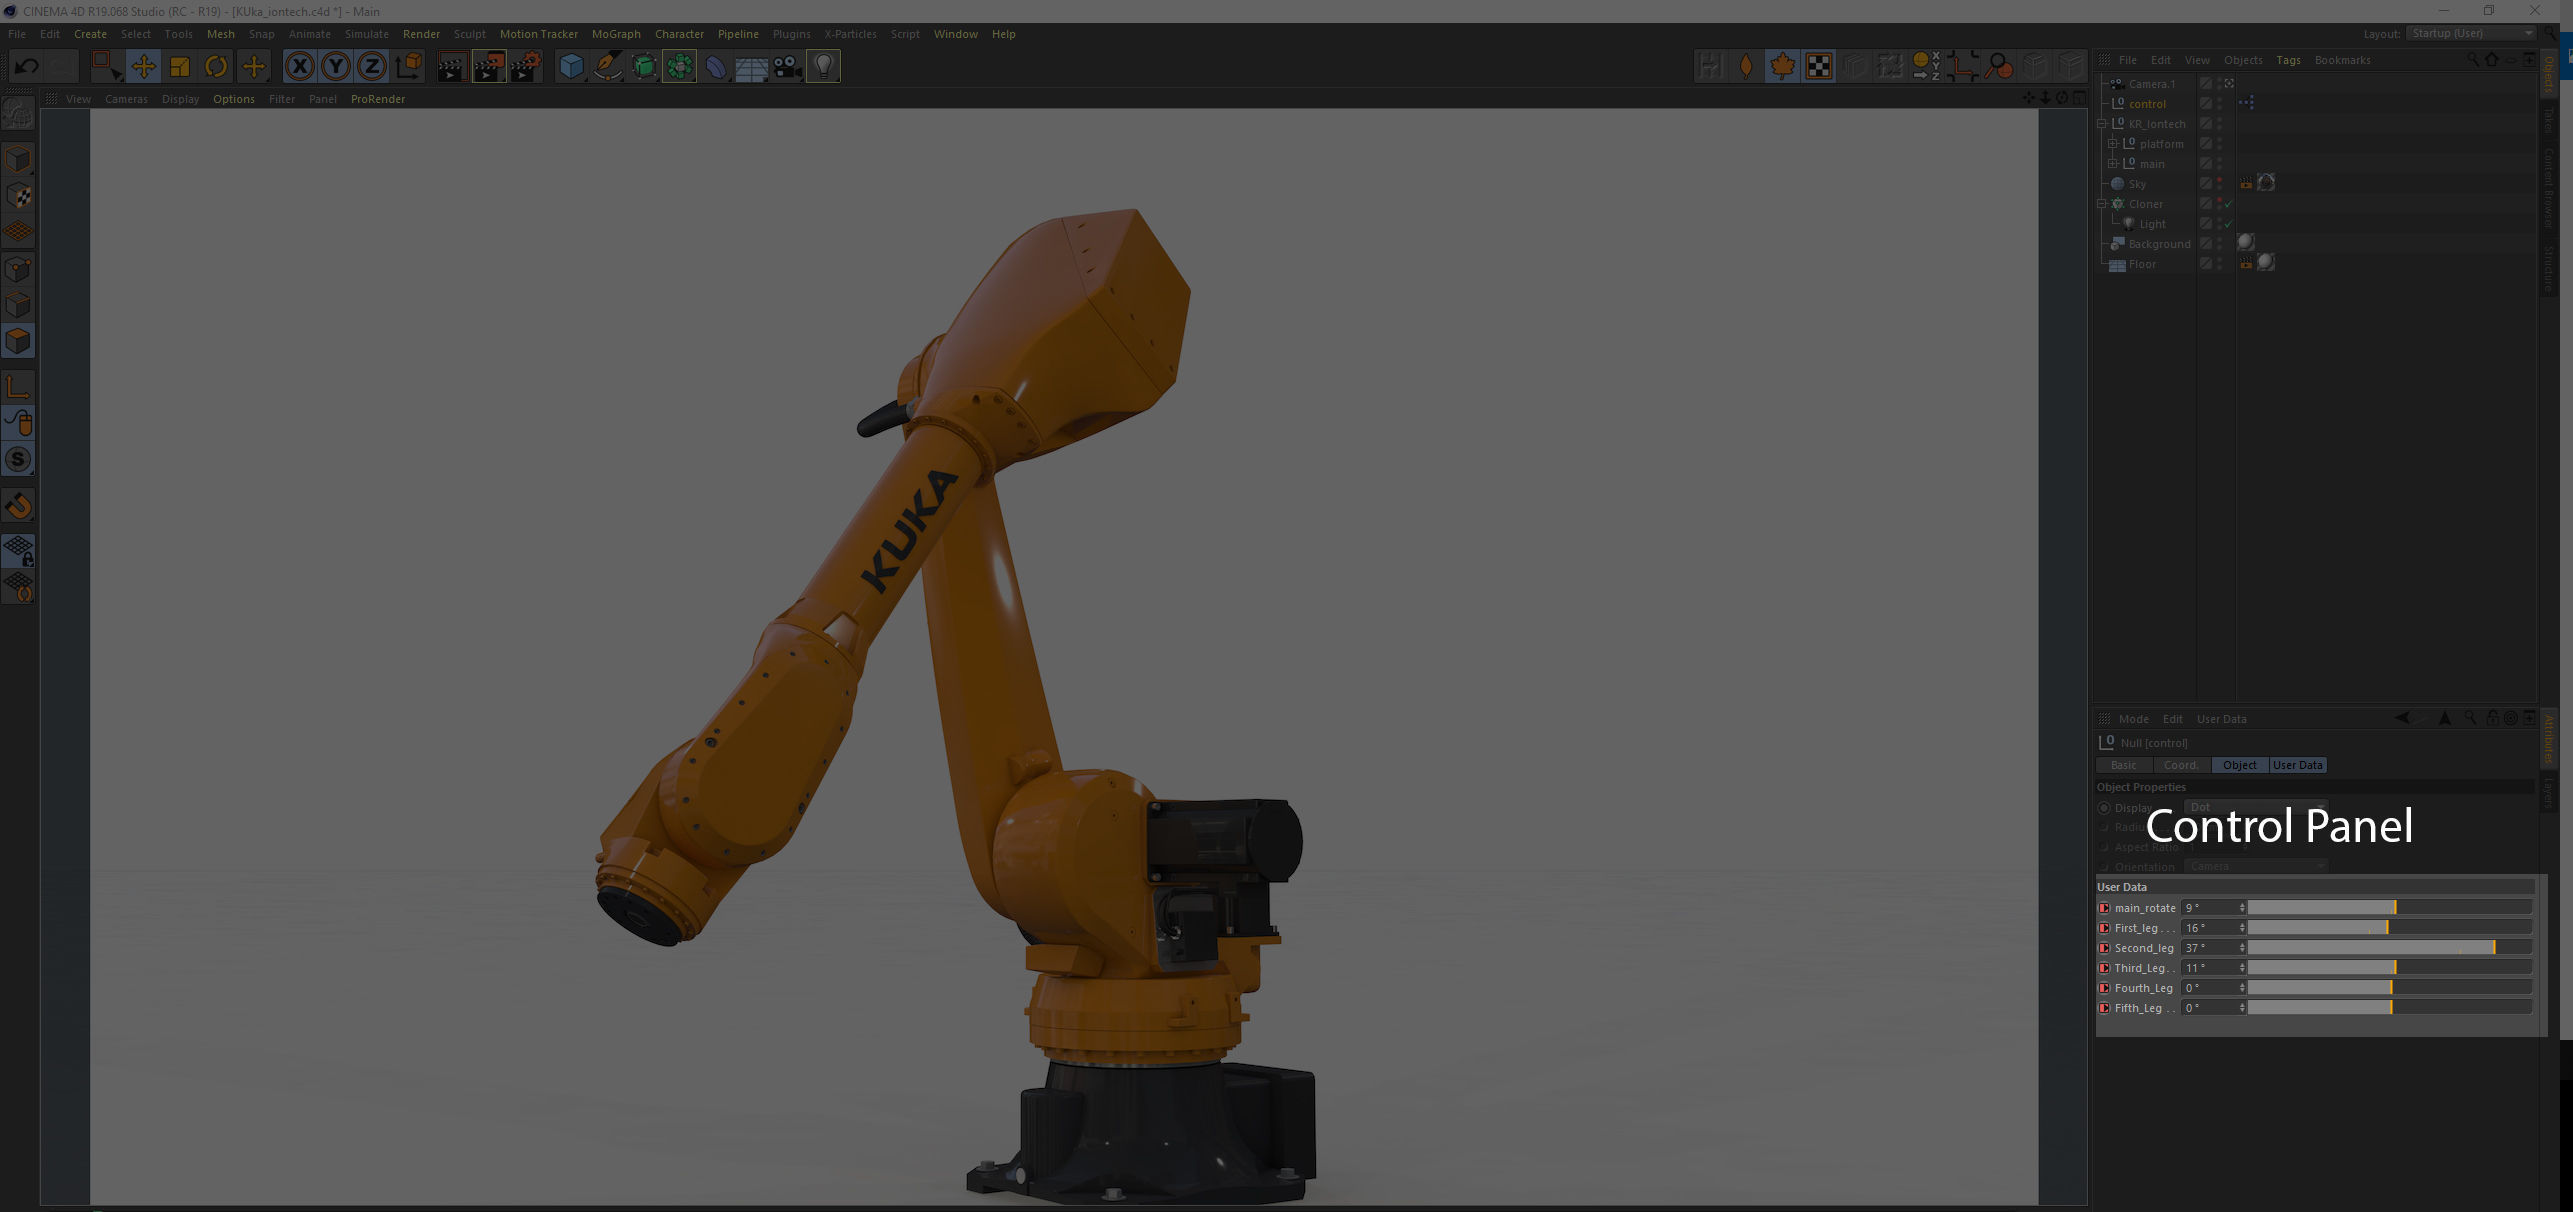Enable Points mode in left palette
This screenshot has height=1212, width=2573.
click(18, 269)
